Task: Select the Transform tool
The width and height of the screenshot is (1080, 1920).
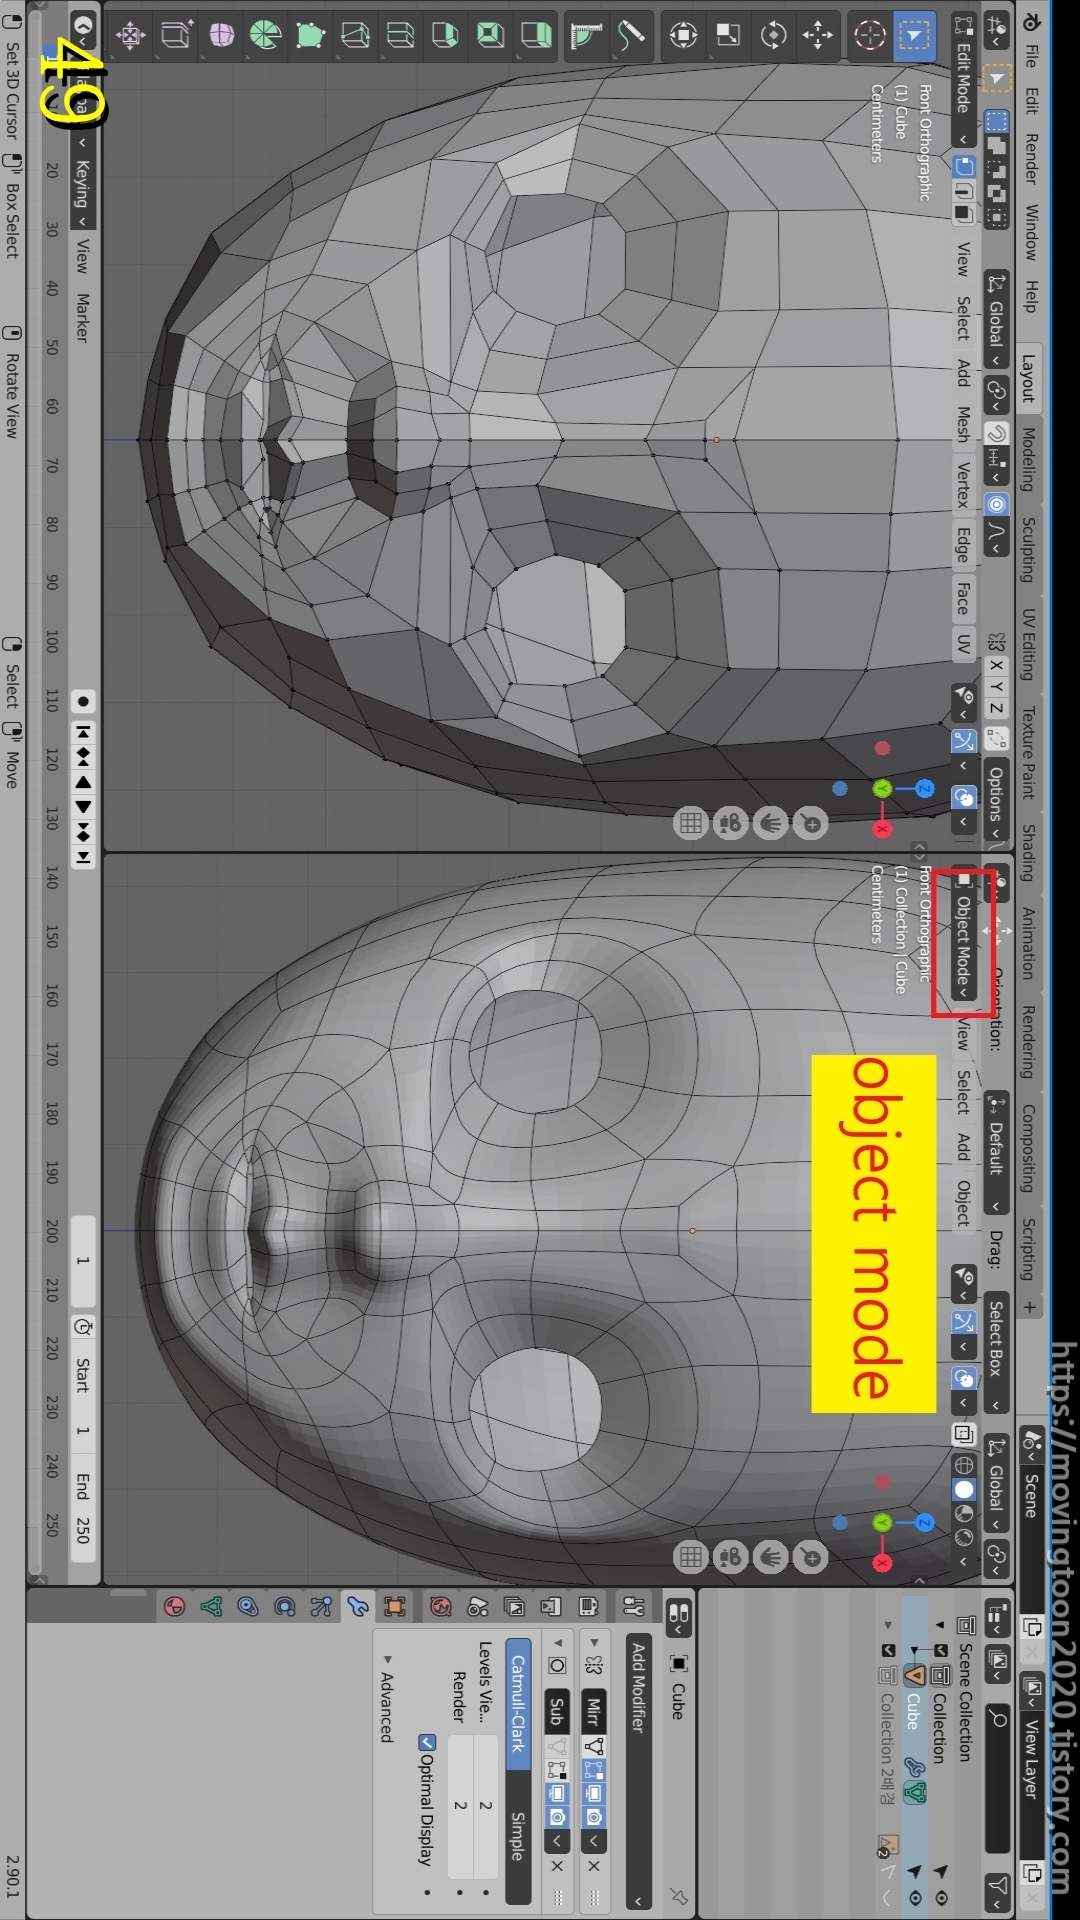Action: coord(684,36)
